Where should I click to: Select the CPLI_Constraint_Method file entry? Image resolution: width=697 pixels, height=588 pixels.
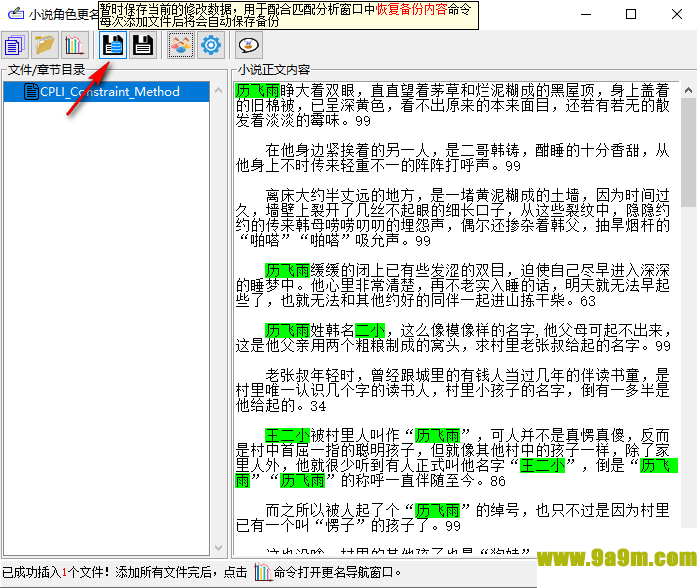point(107,92)
